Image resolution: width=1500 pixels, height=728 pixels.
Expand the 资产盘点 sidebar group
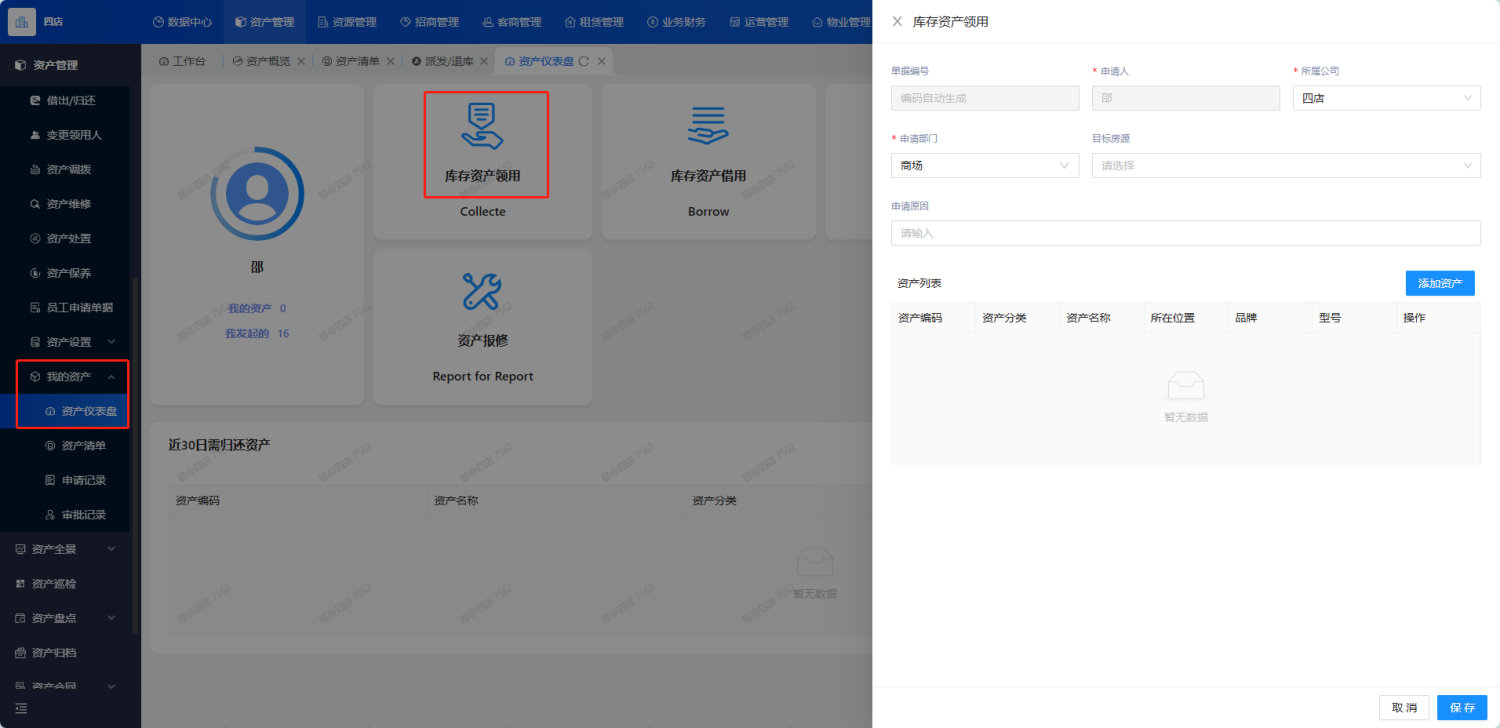(65, 618)
